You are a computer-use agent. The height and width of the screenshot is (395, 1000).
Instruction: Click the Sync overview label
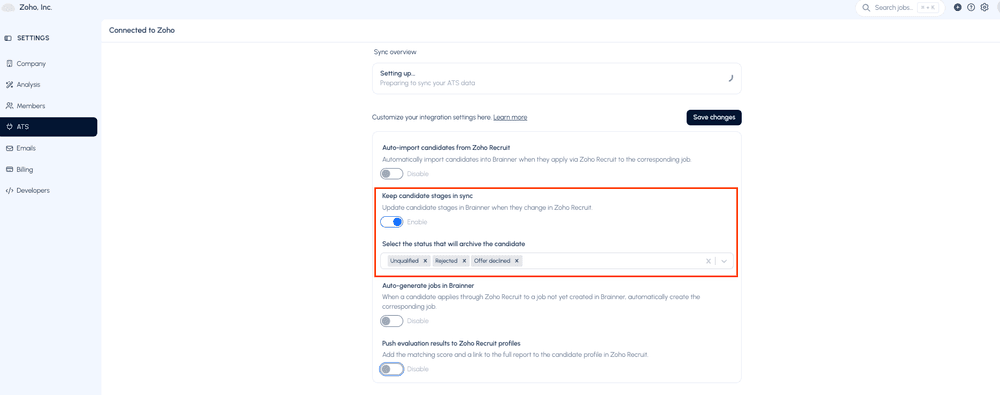(395, 52)
